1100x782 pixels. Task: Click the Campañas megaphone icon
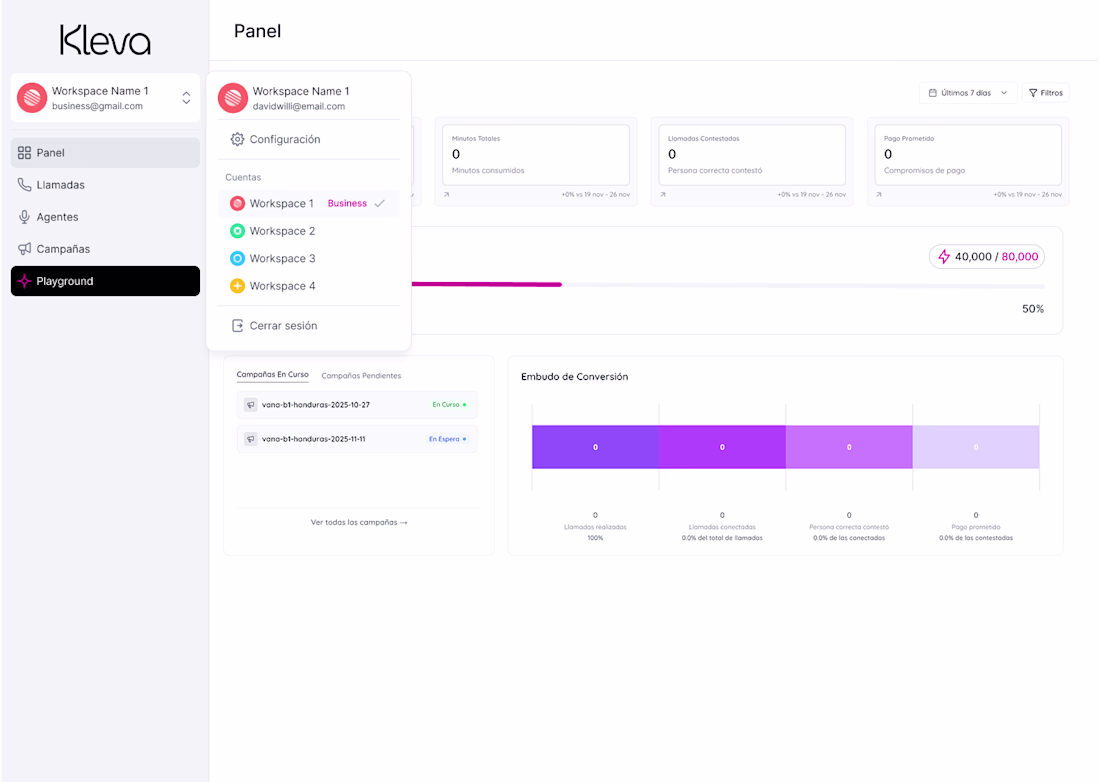(25, 249)
